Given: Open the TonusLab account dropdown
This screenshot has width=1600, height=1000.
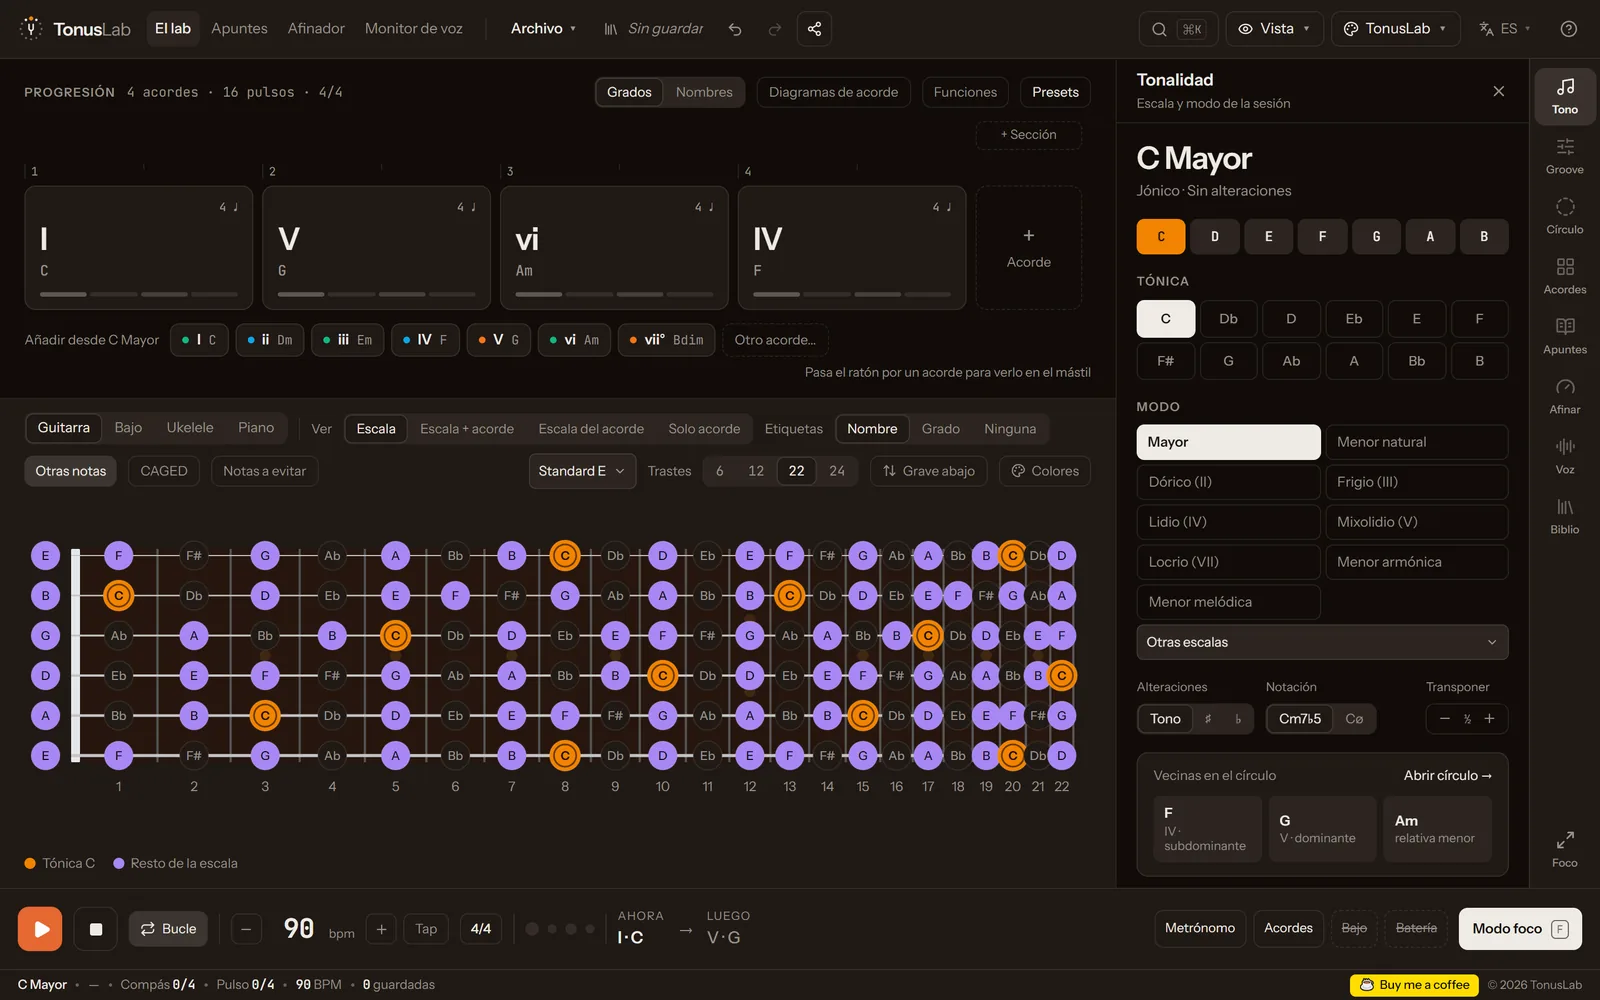Looking at the screenshot, I should coord(1395,29).
